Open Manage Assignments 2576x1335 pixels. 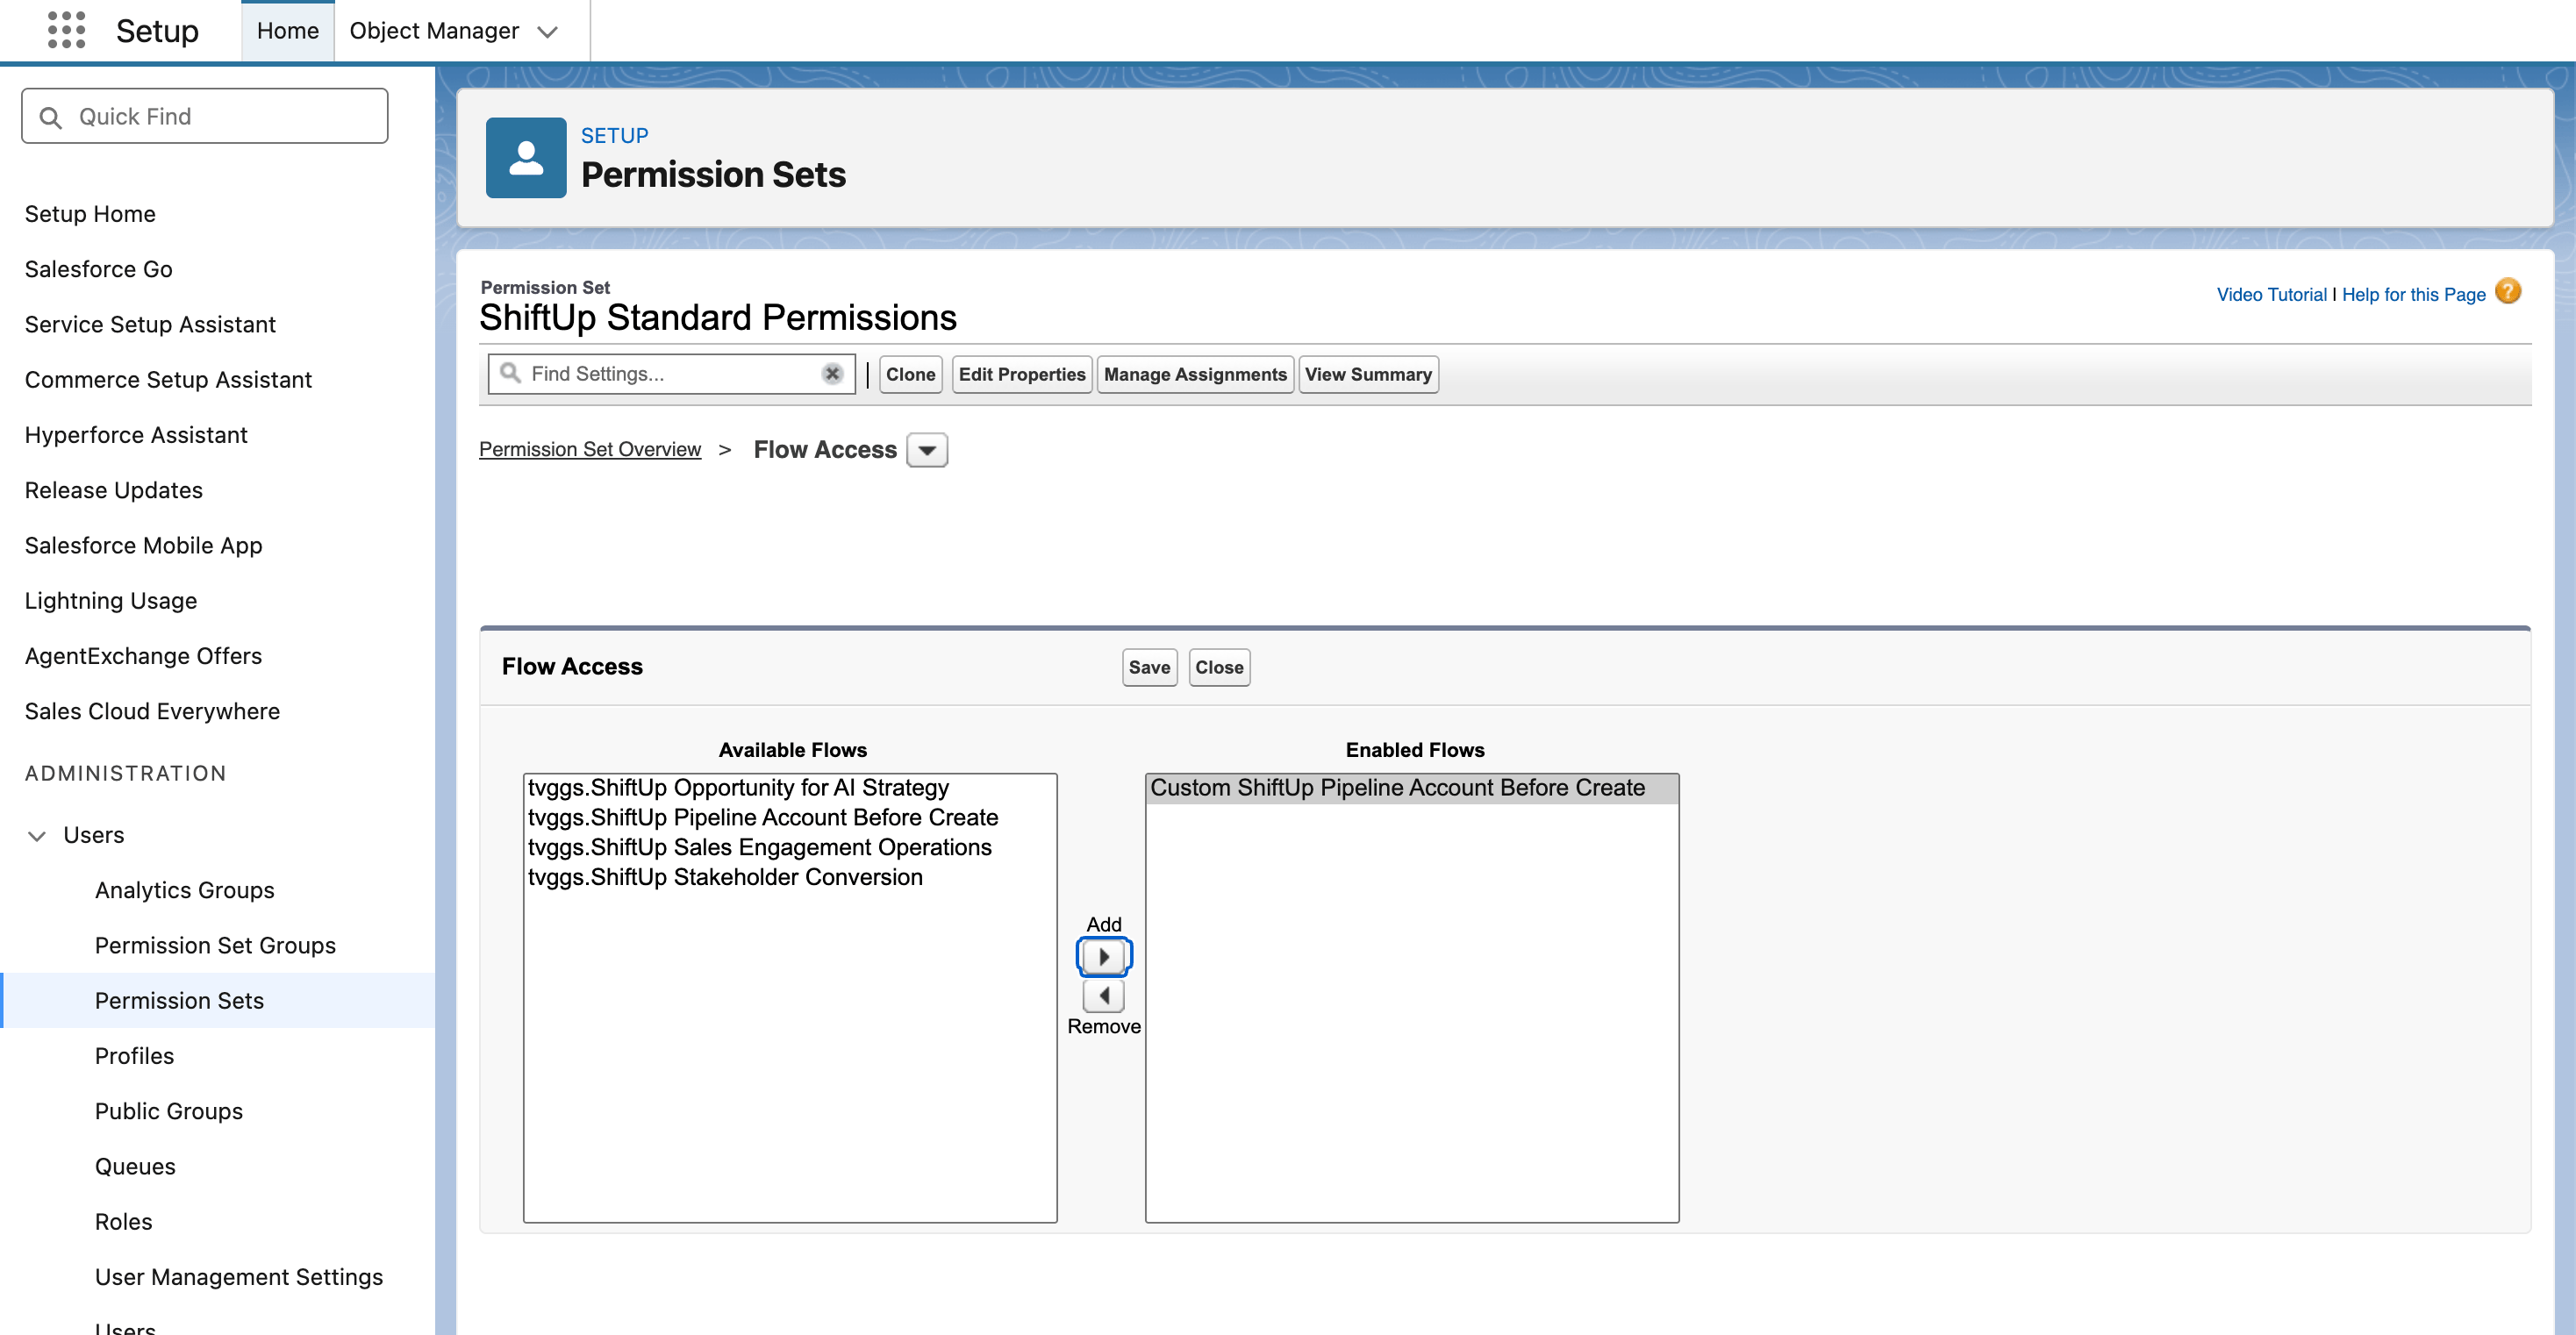(1195, 374)
